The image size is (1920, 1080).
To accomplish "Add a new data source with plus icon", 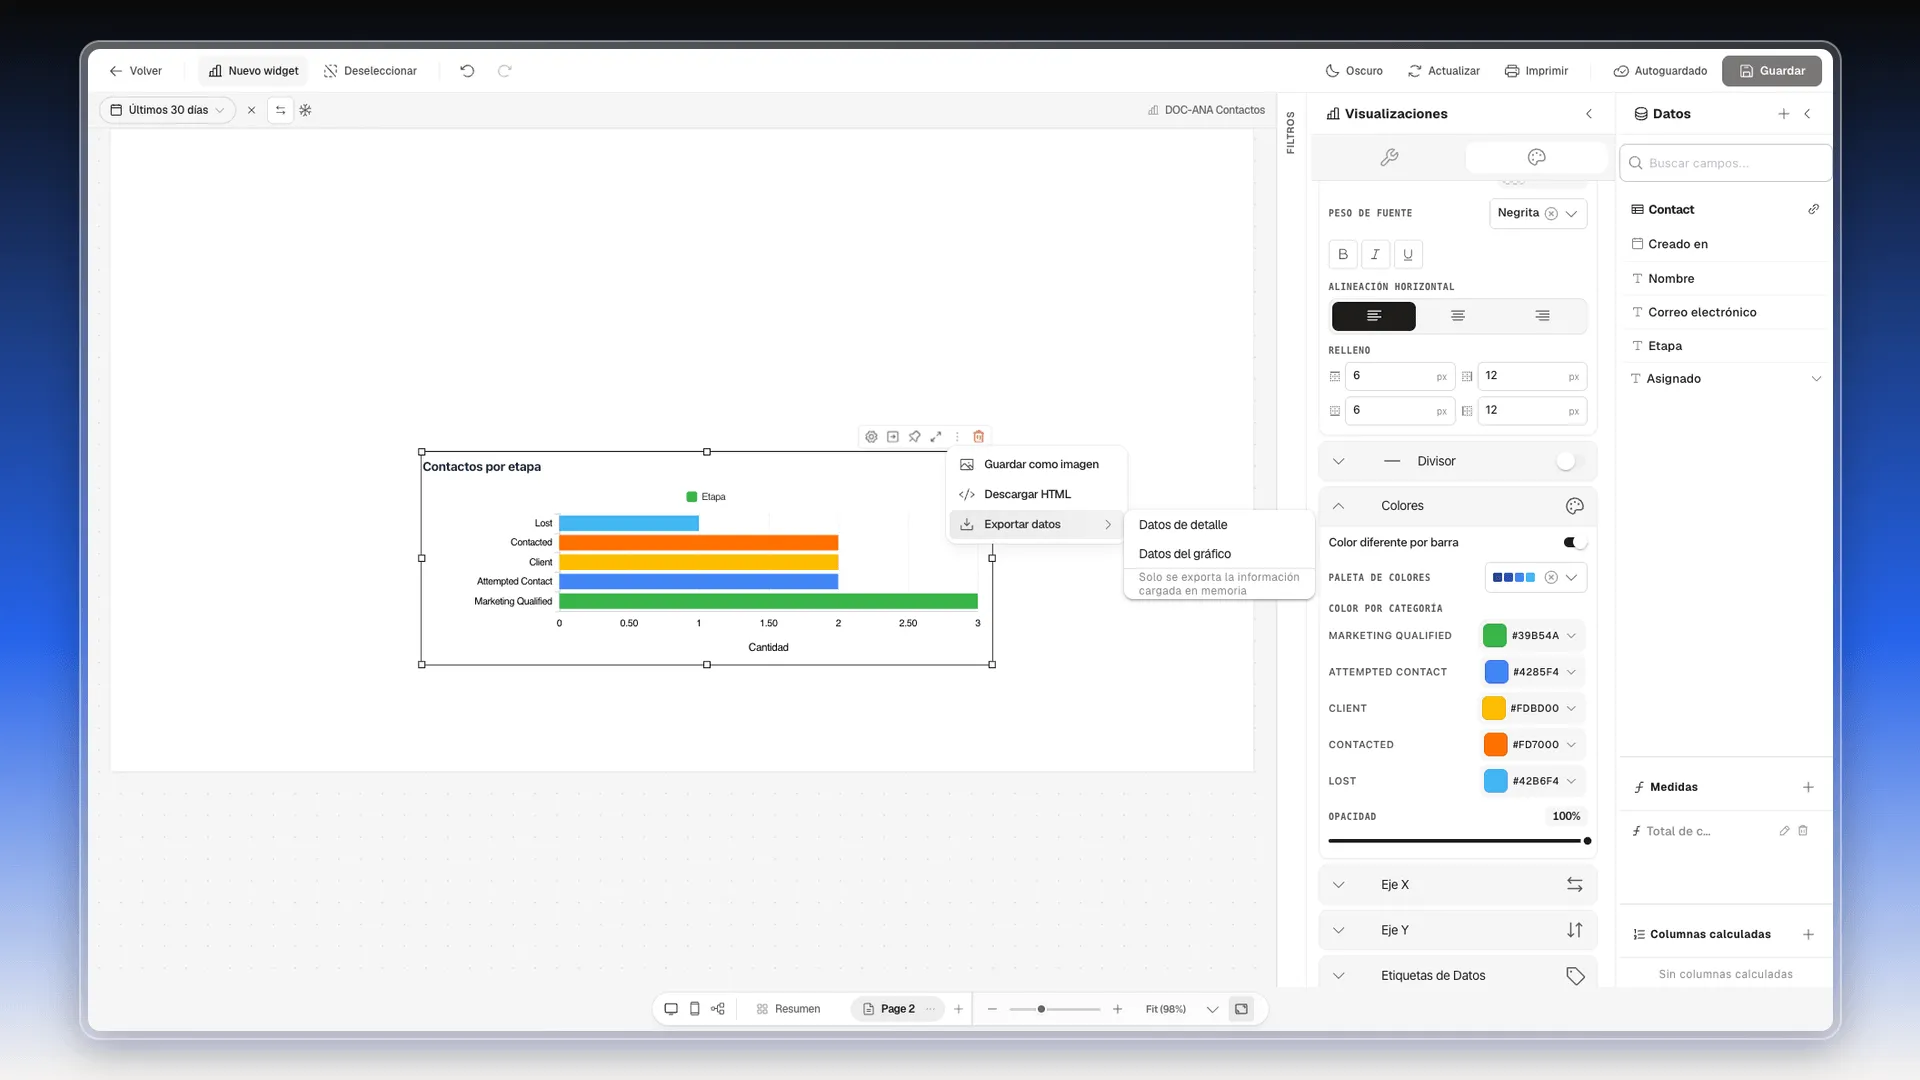I will point(1784,114).
